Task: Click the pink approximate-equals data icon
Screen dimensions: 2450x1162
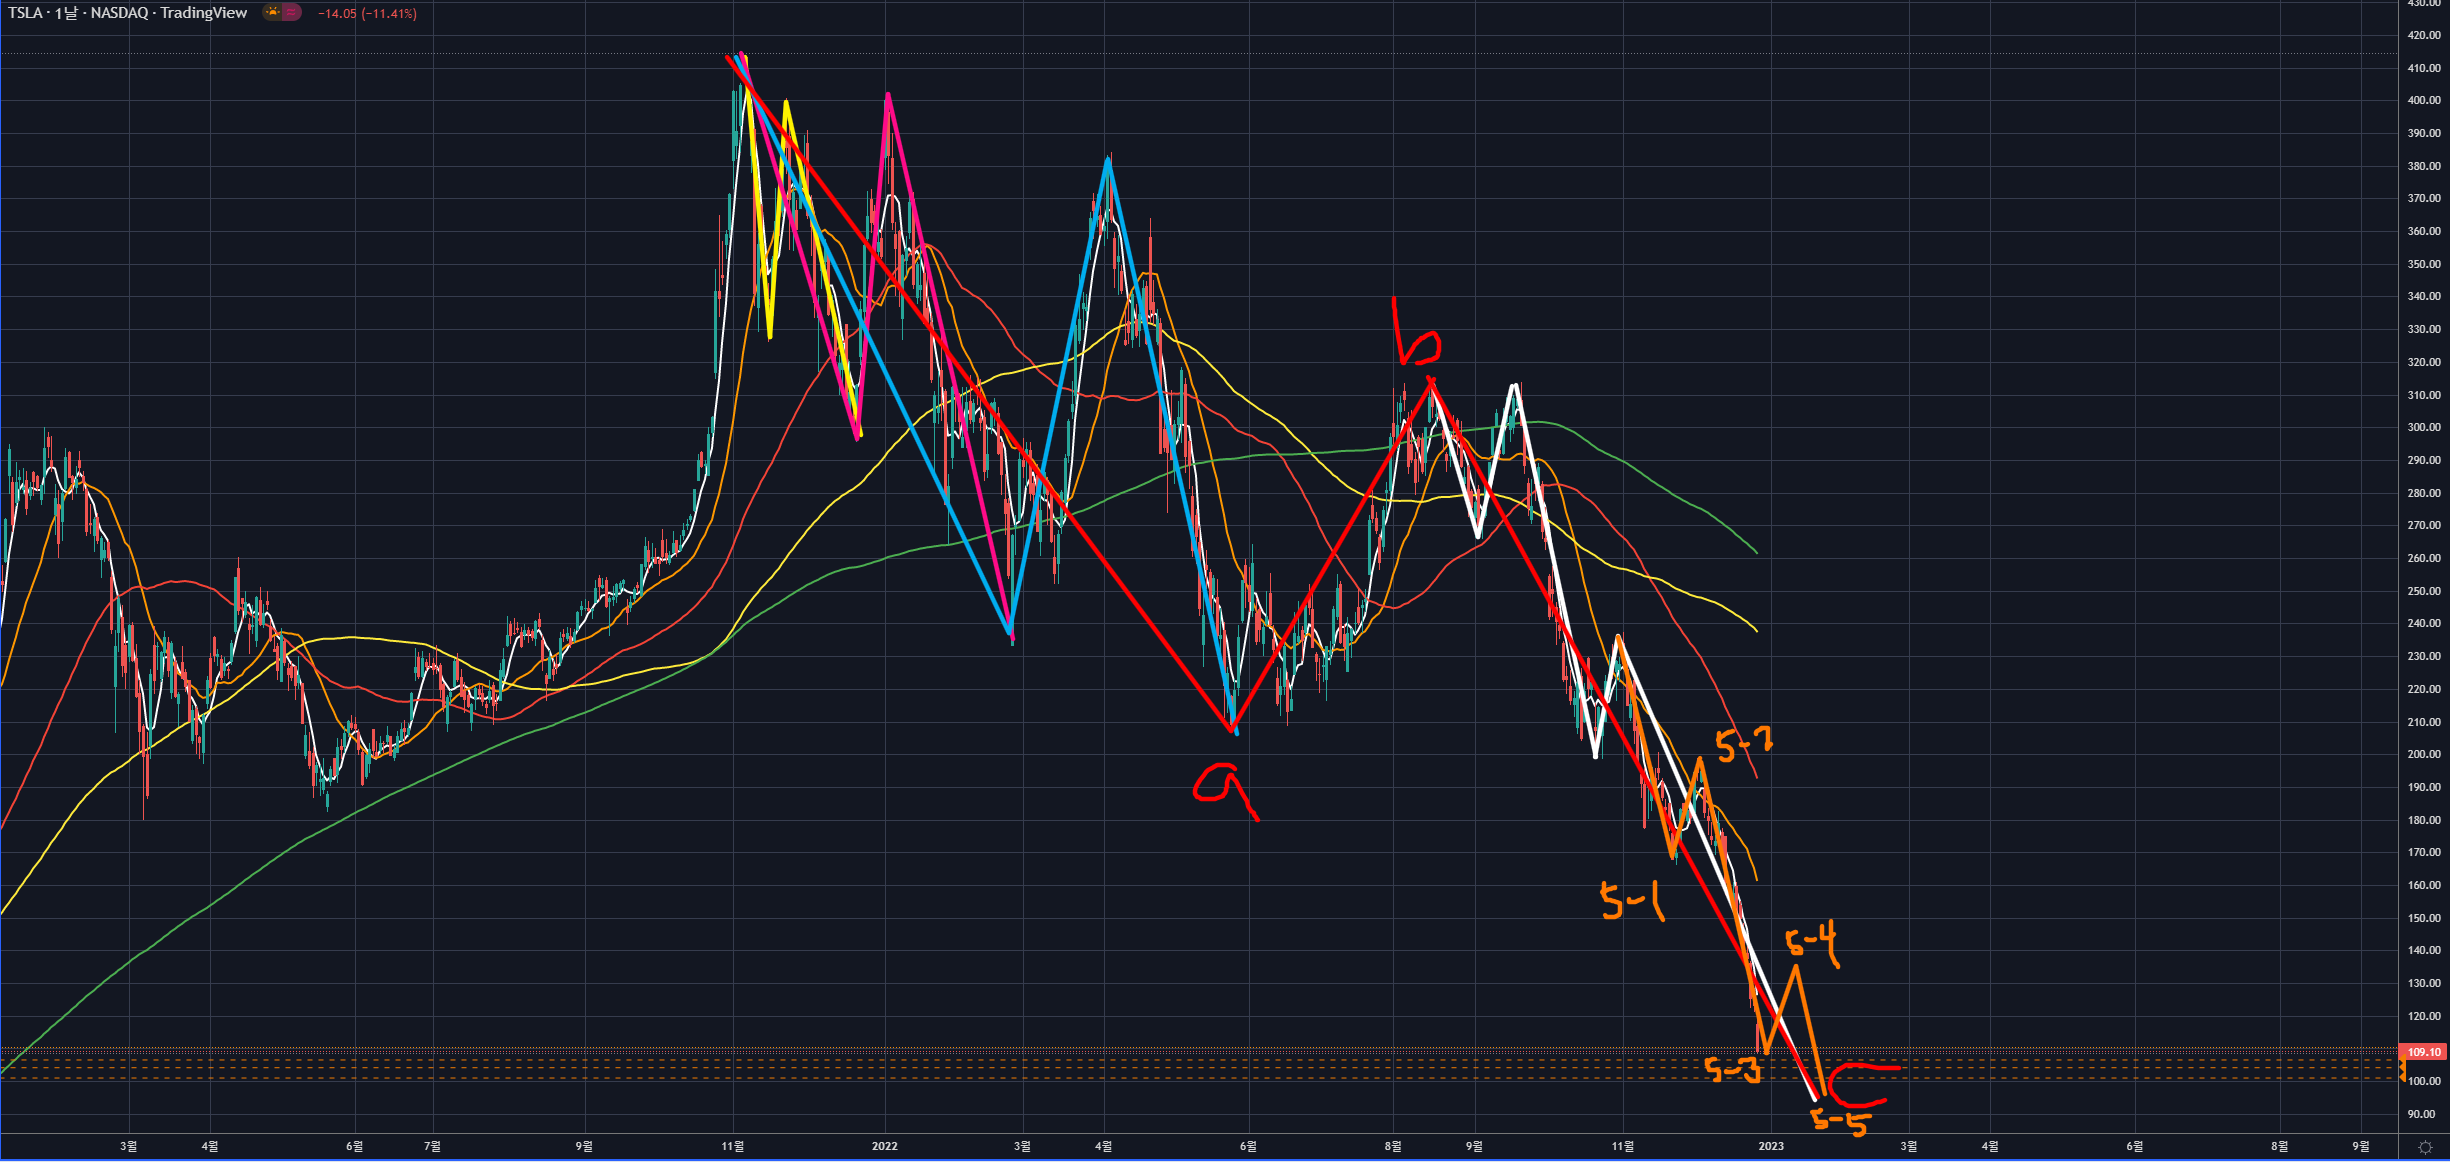Action: pyautogui.click(x=291, y=13)
